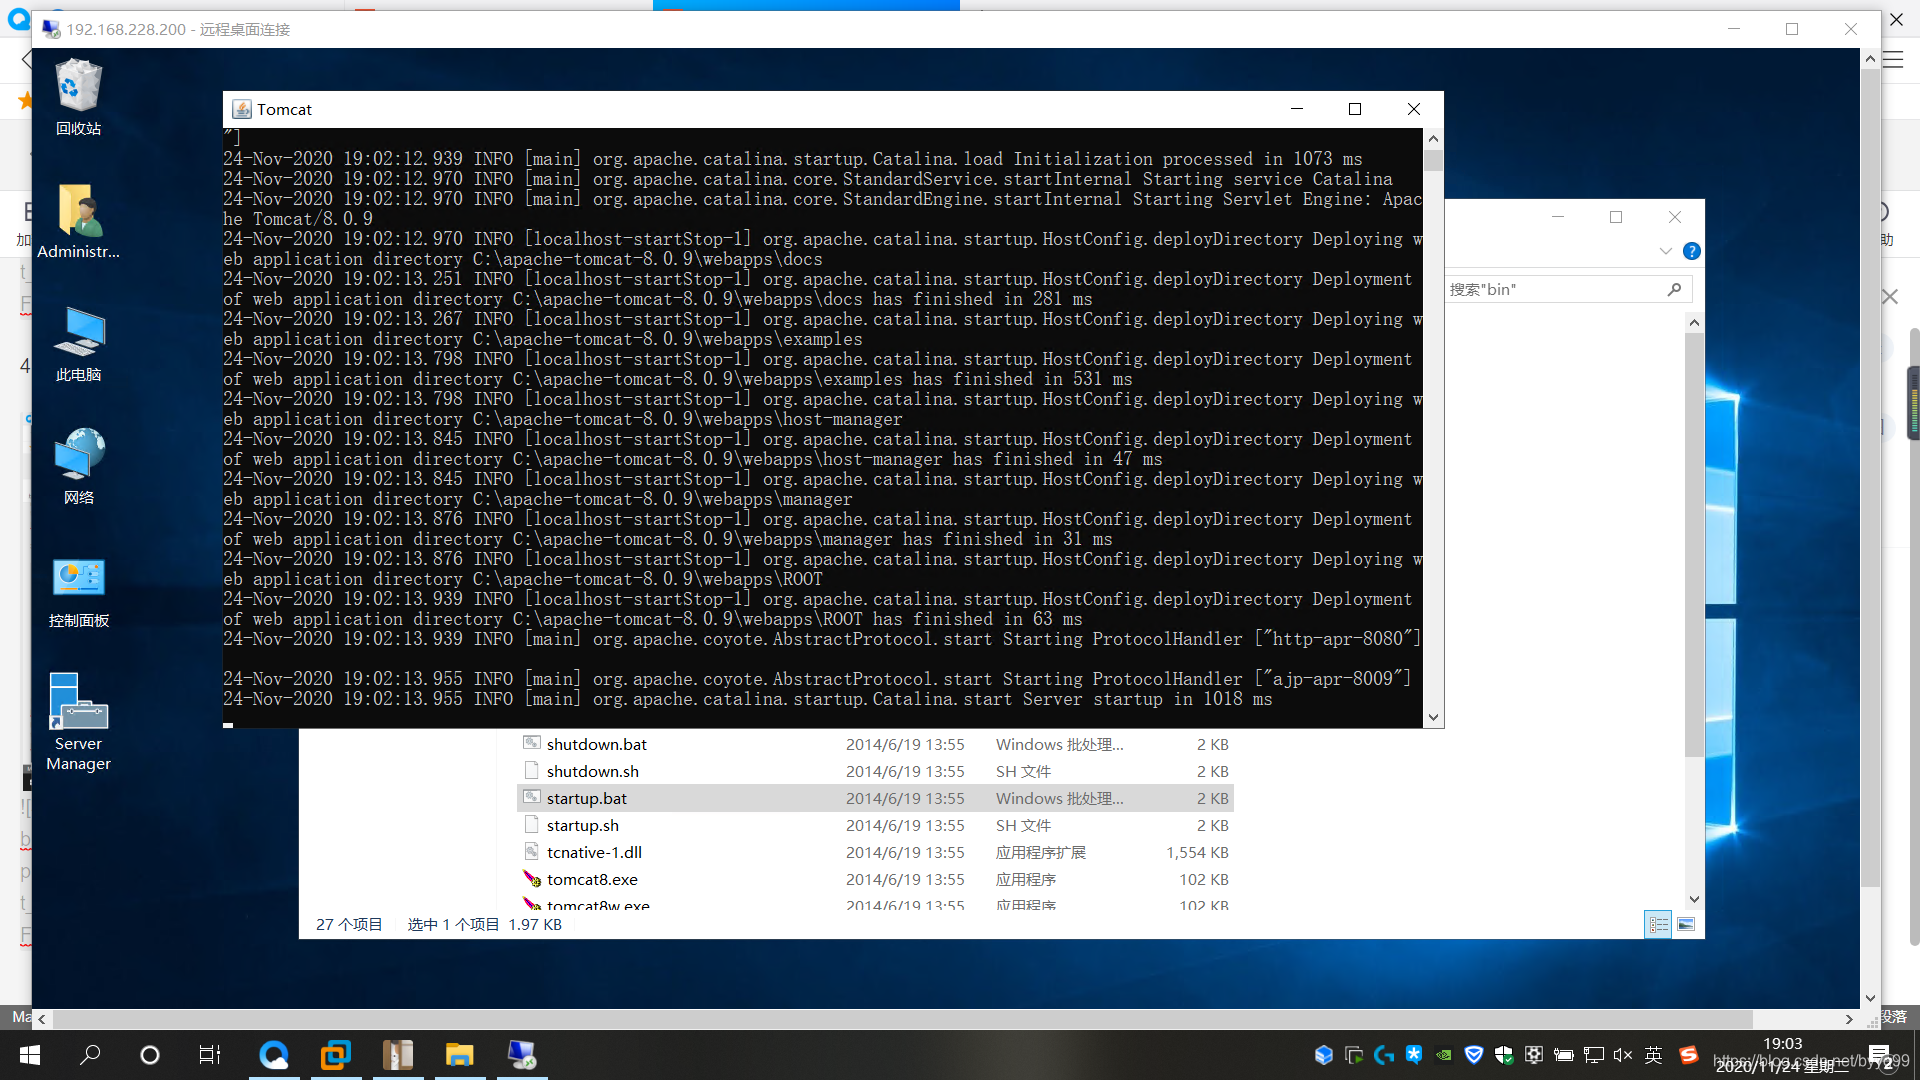Click the Explorer file list scroll up arrow
This screenshot has height=1080, width=1920.
coord(1694,323)
